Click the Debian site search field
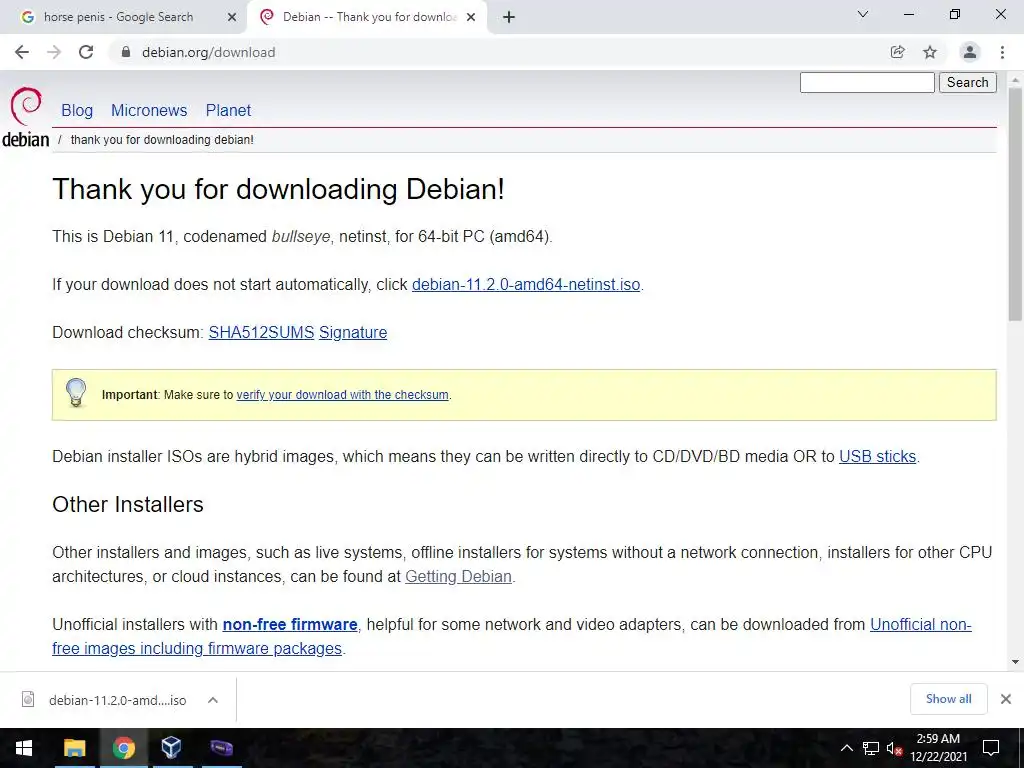 [867, 82]
